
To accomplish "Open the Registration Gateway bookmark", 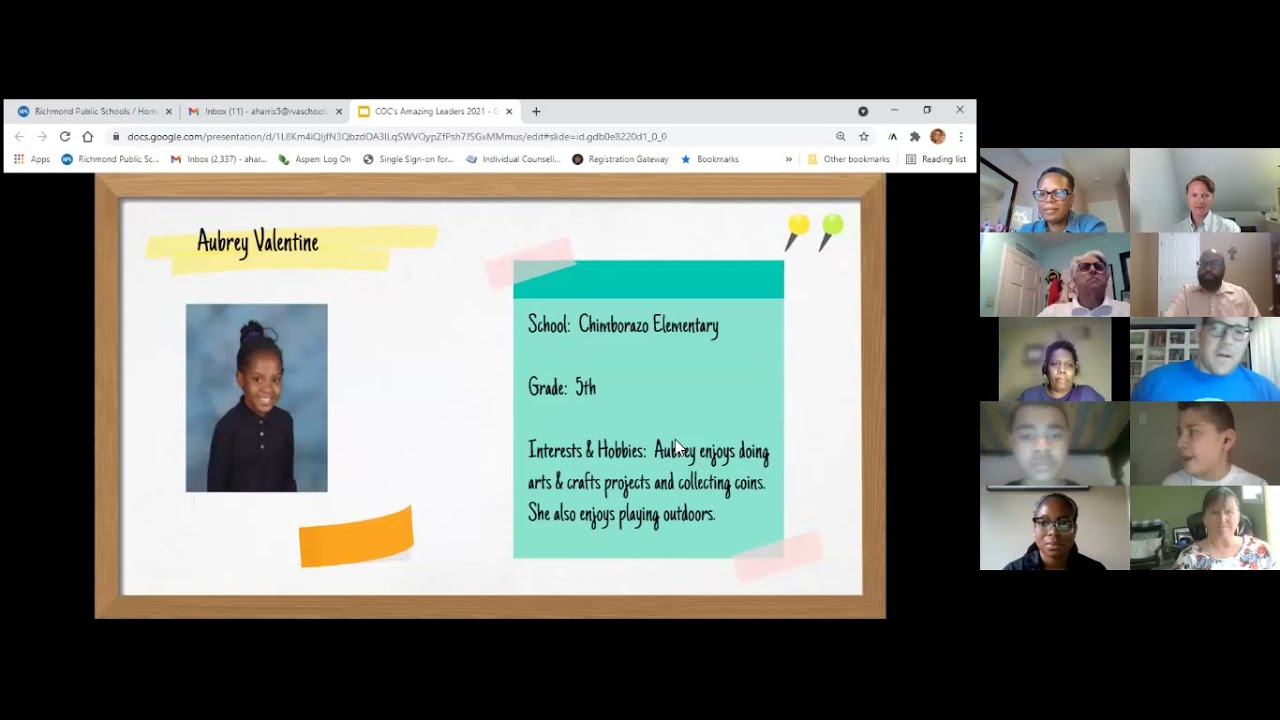I will (x=620, y=159).
